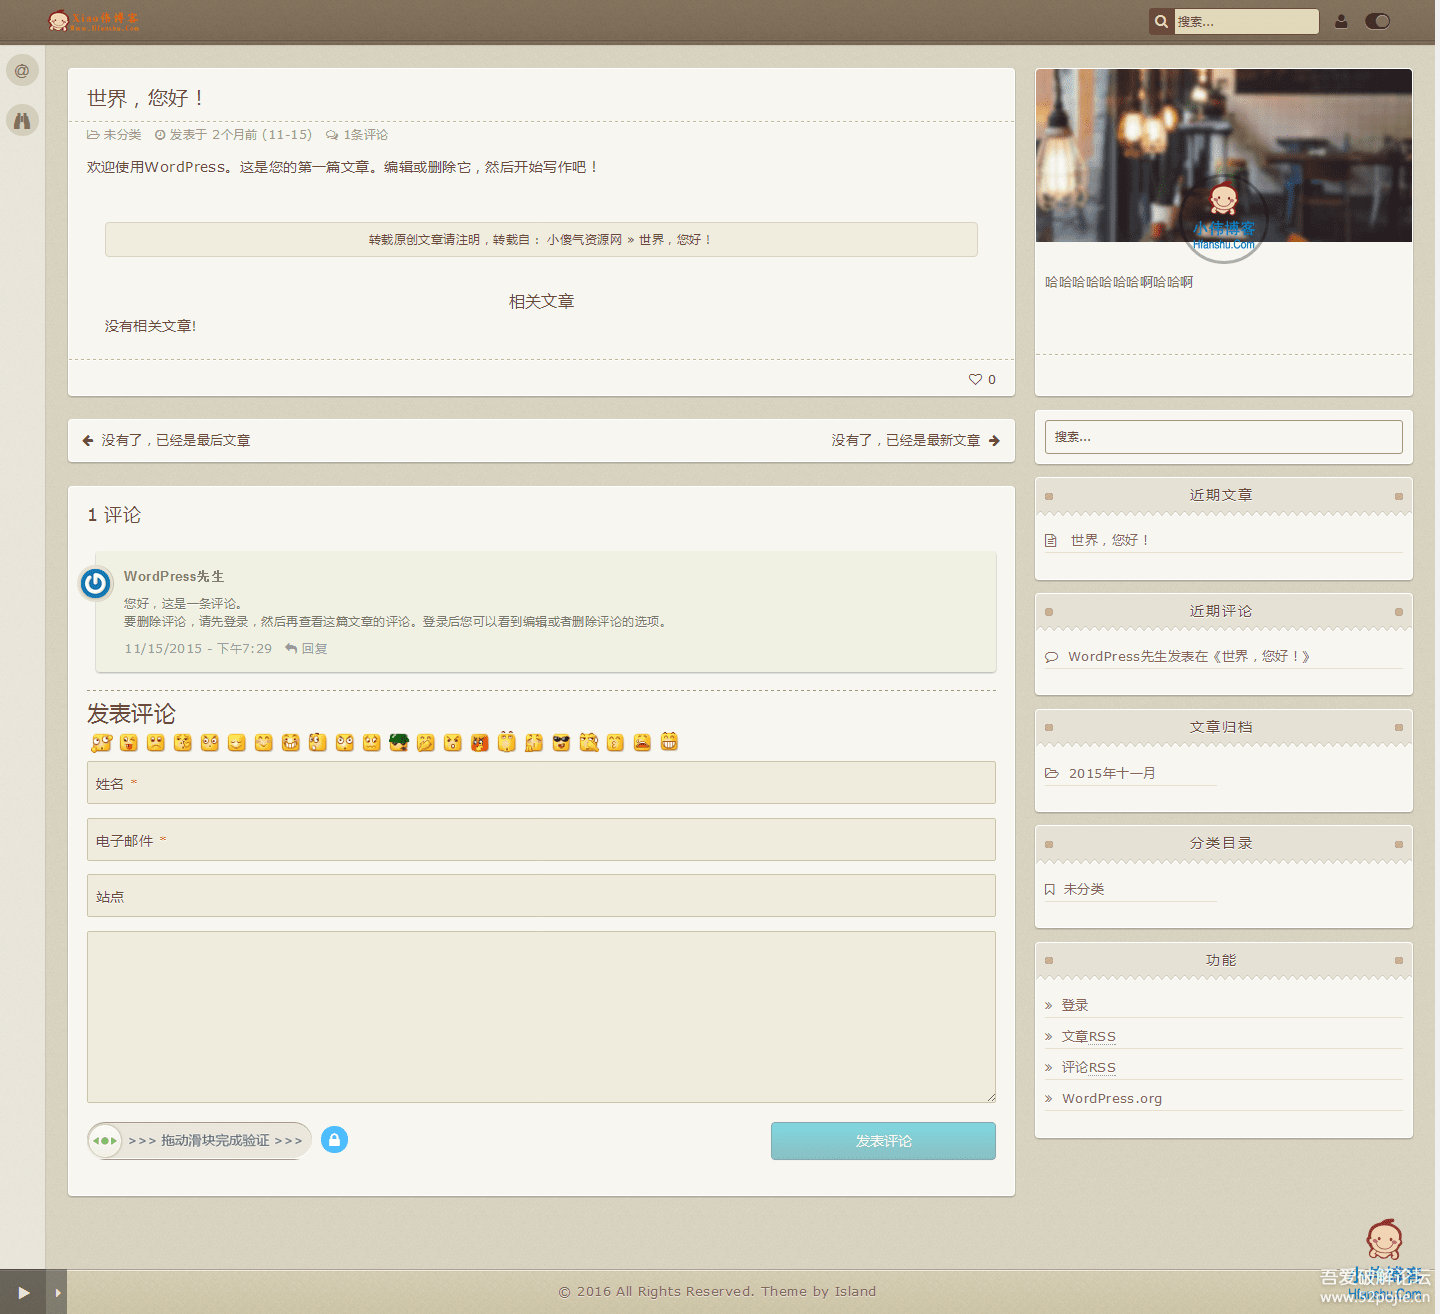Select the laughing grin emoji at row end
This screenshot has height=1314, width=1440.
pyautogui.click(x=670, y=742)
